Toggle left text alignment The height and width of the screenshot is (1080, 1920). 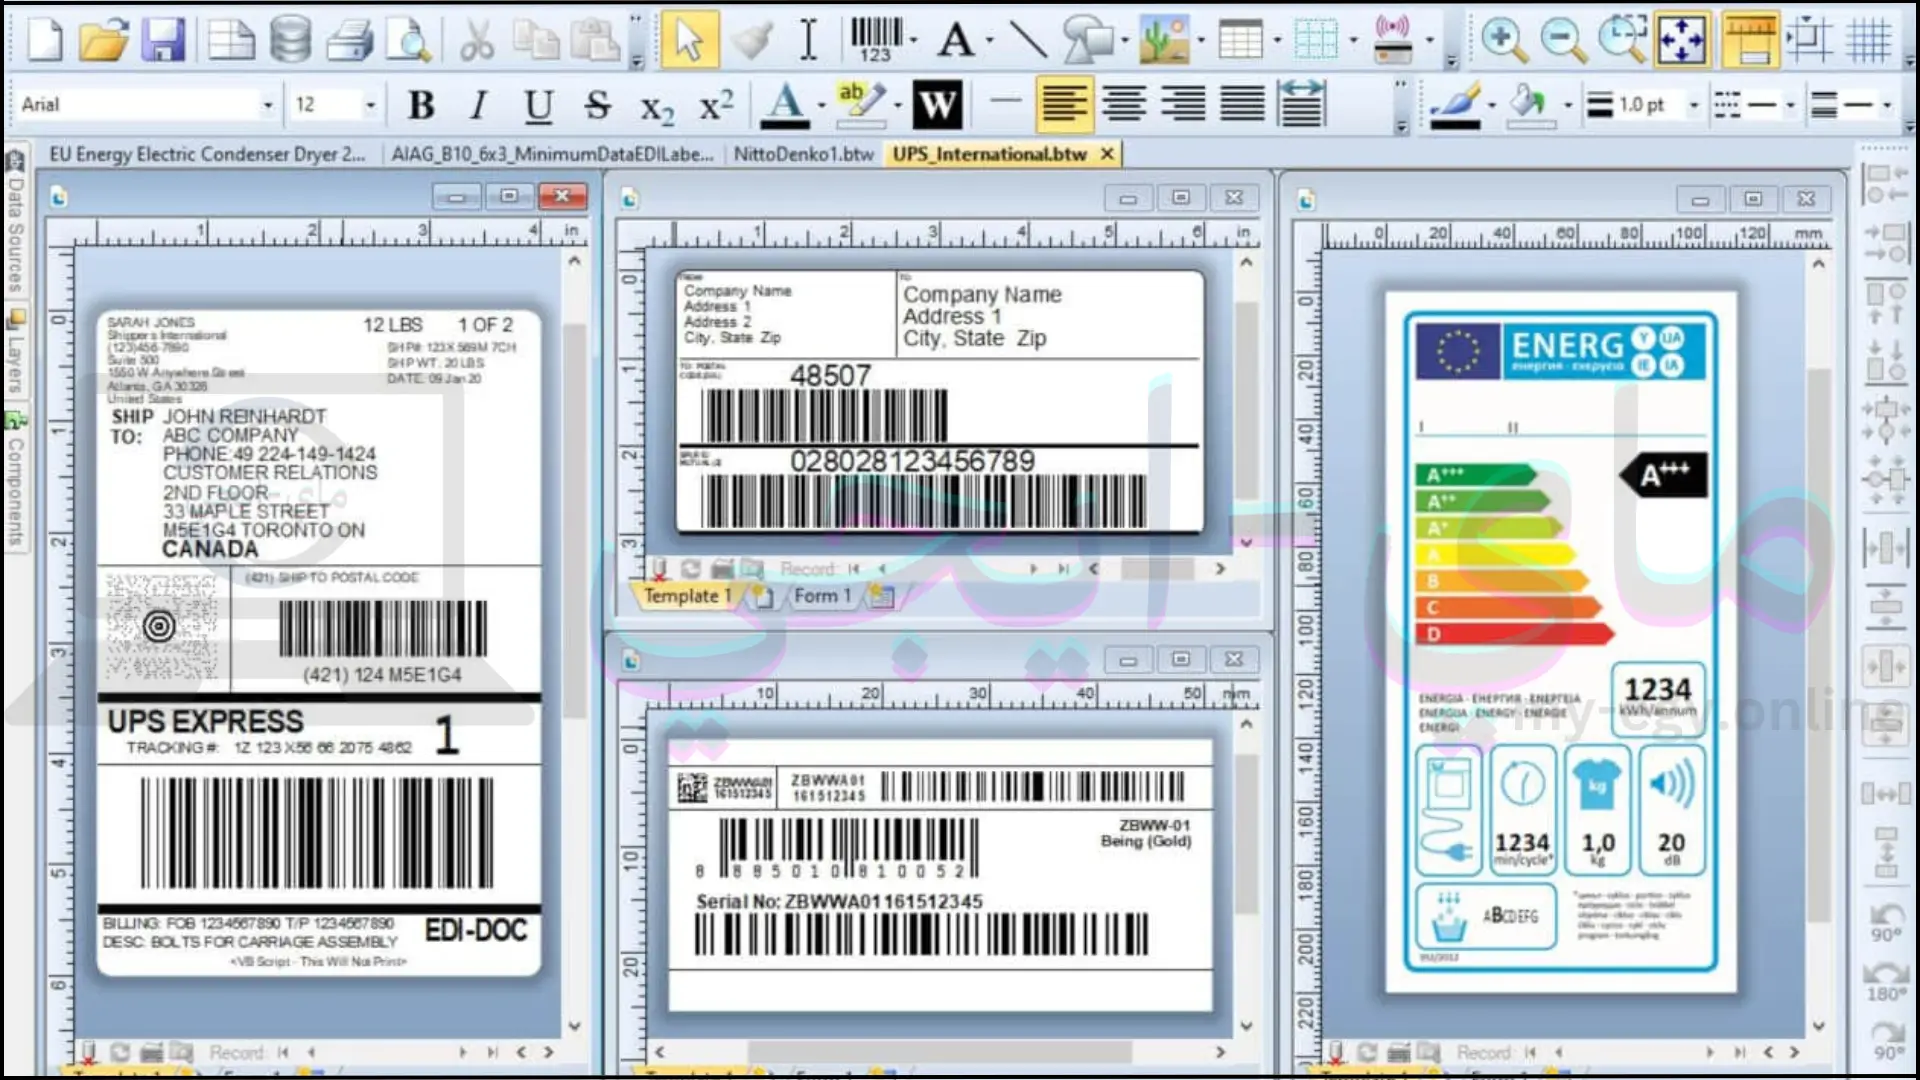(1065, 104)
